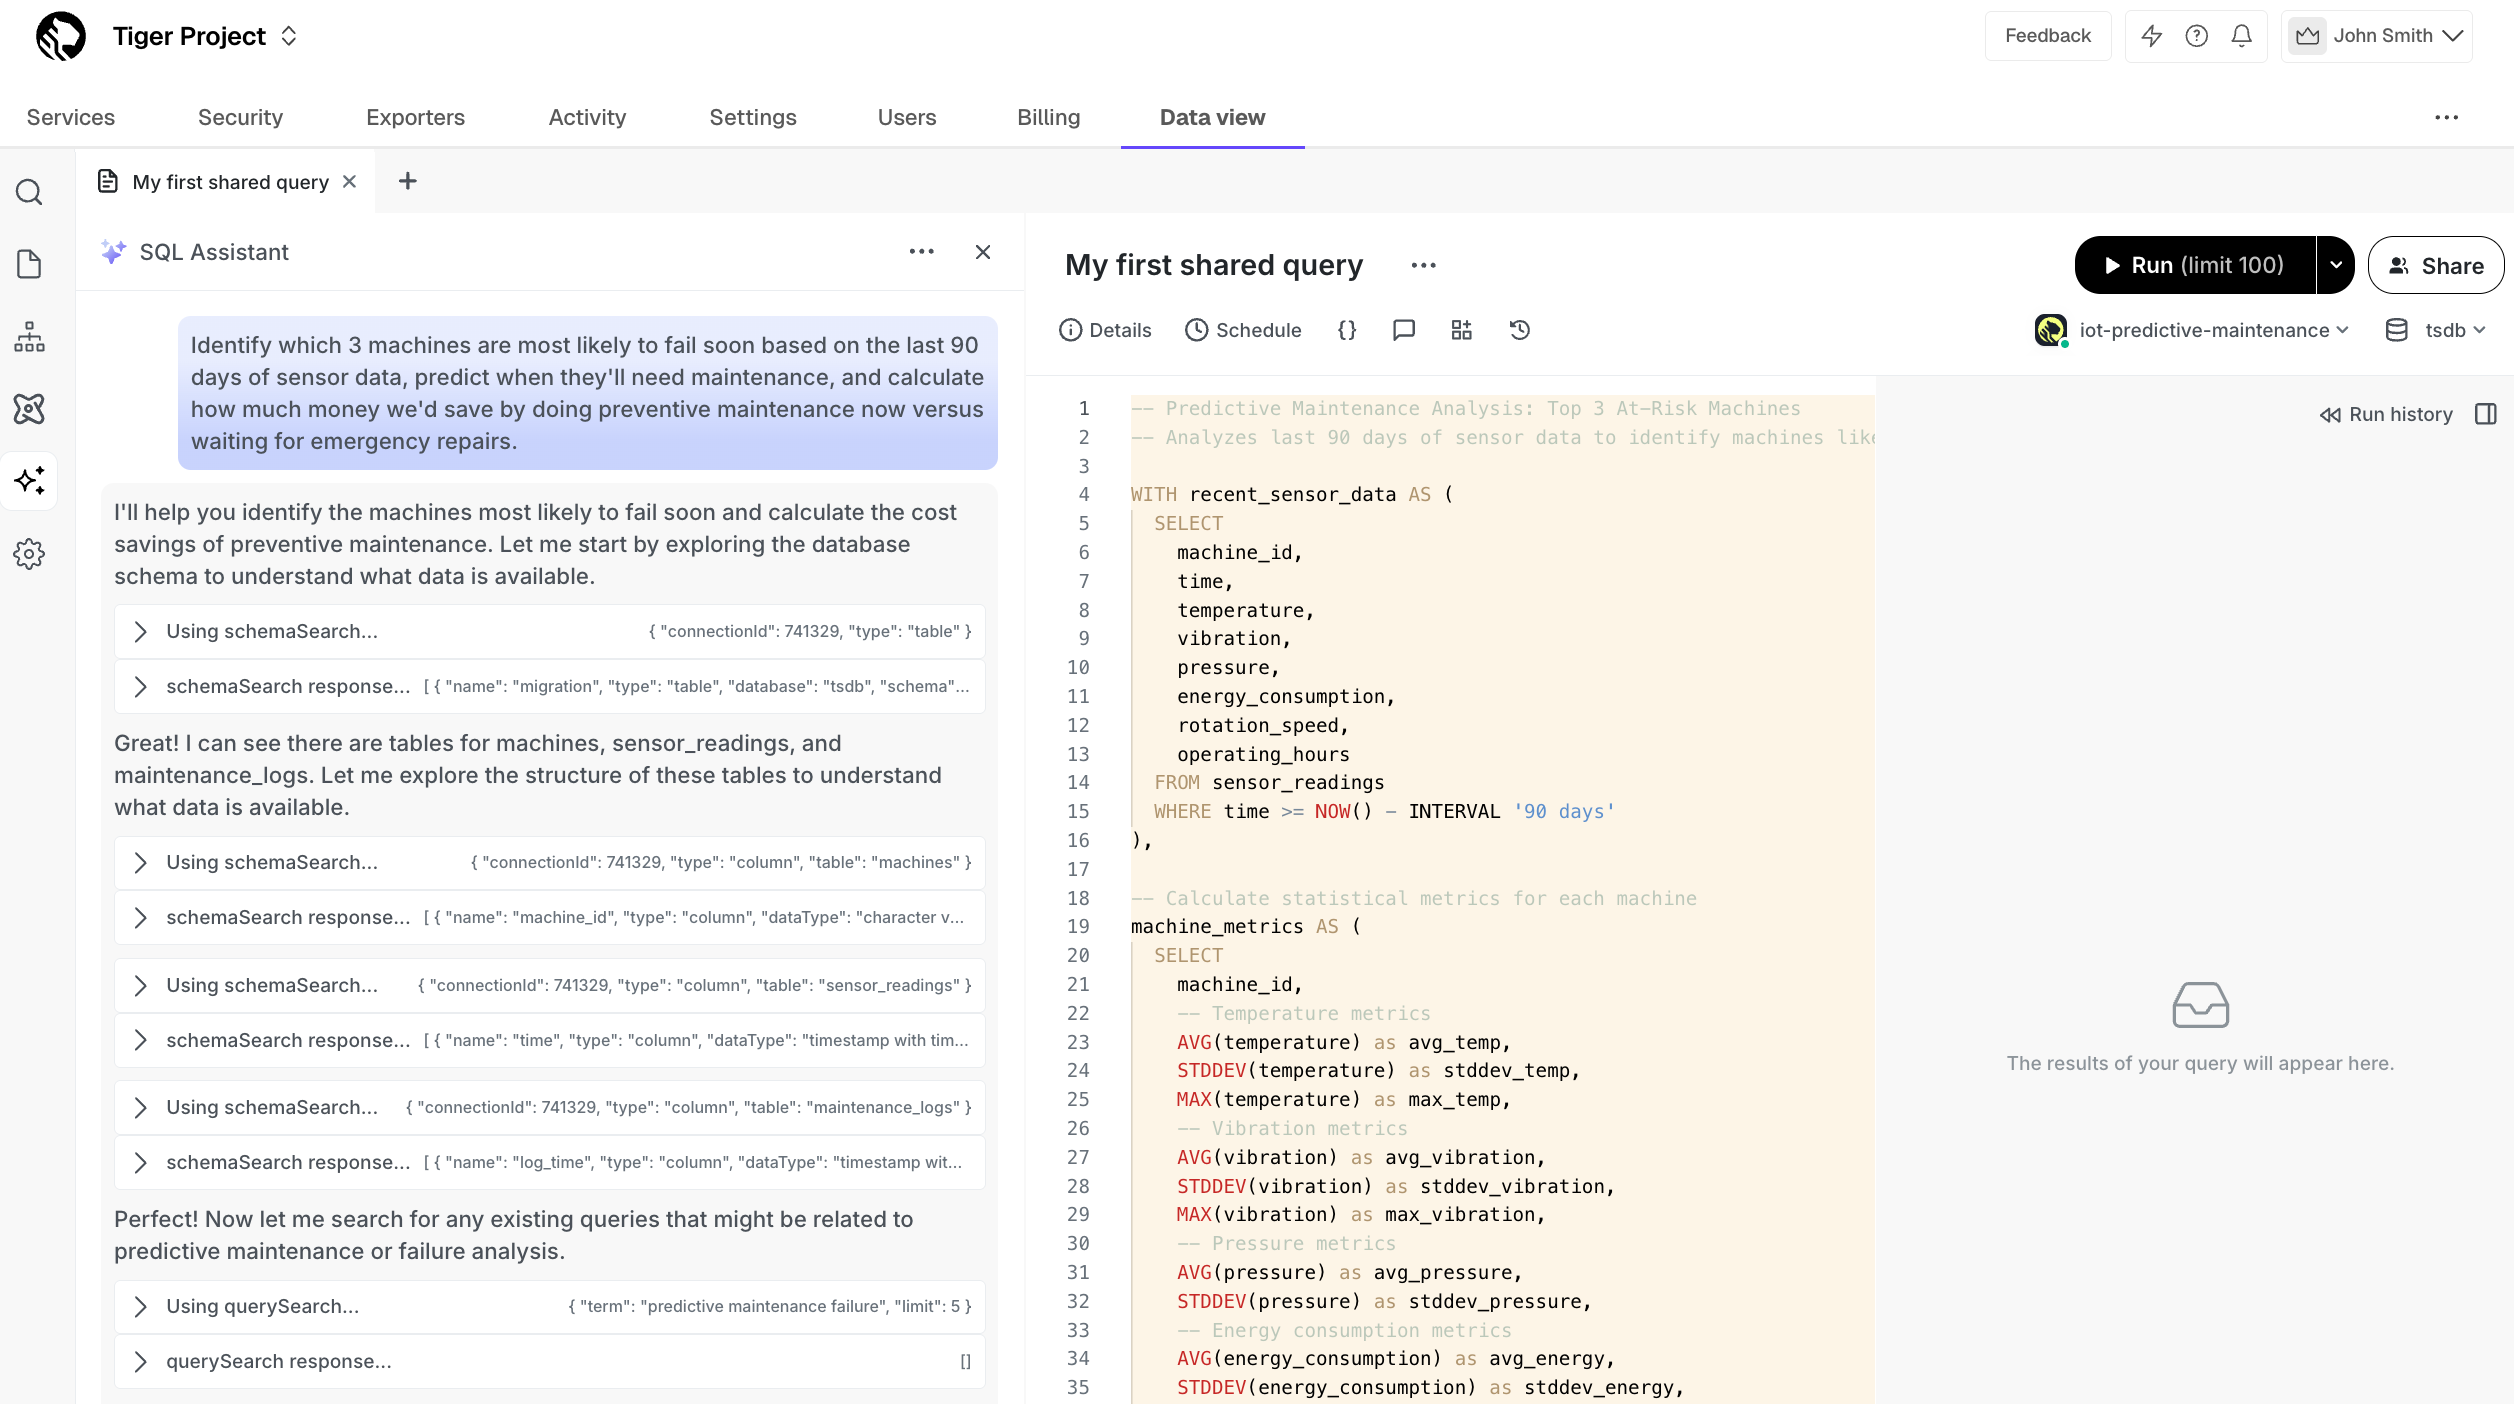Switch to the Billing tab
This screenshot has height=1404, width=2514.
(1048, 117)
